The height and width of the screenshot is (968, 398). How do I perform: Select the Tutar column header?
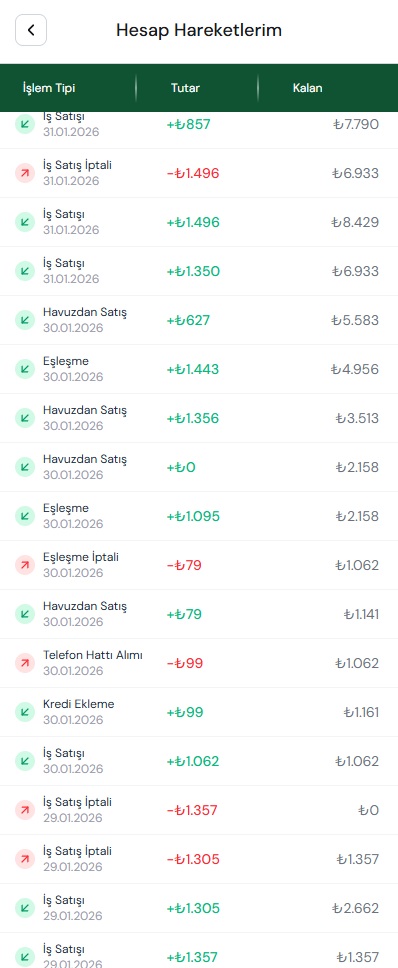(185, 88)
